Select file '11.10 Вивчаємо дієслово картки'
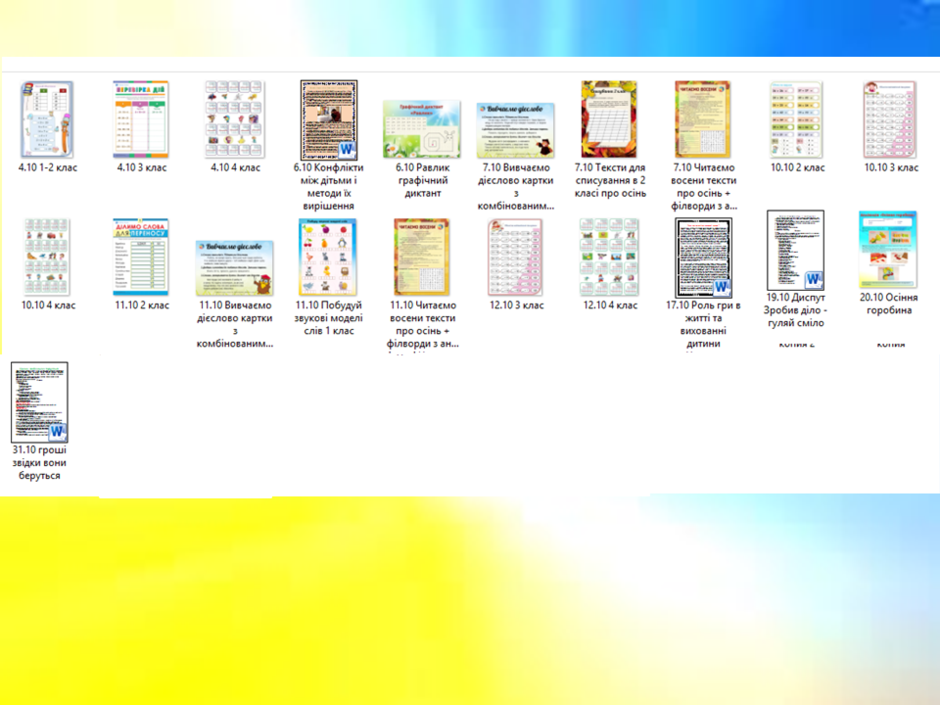The height and width of the screenshot is (705, 940). 234,267
